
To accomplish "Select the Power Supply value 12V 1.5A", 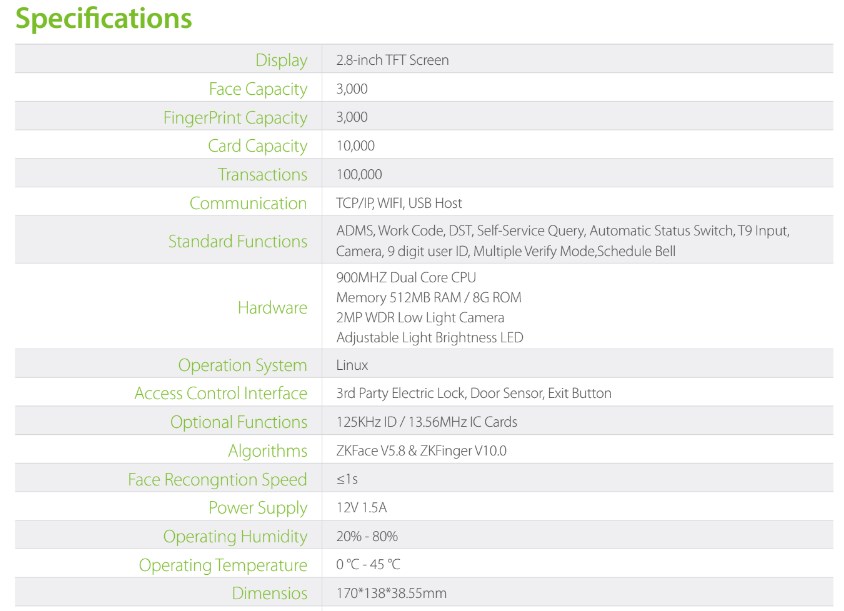I will [361, 508].
